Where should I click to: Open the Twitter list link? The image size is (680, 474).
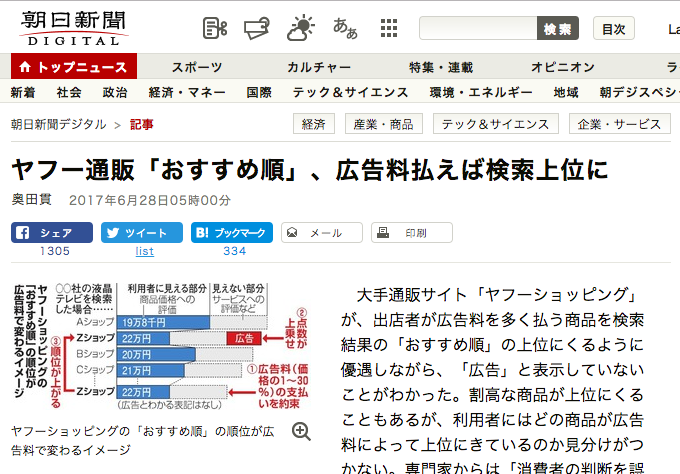144,251
